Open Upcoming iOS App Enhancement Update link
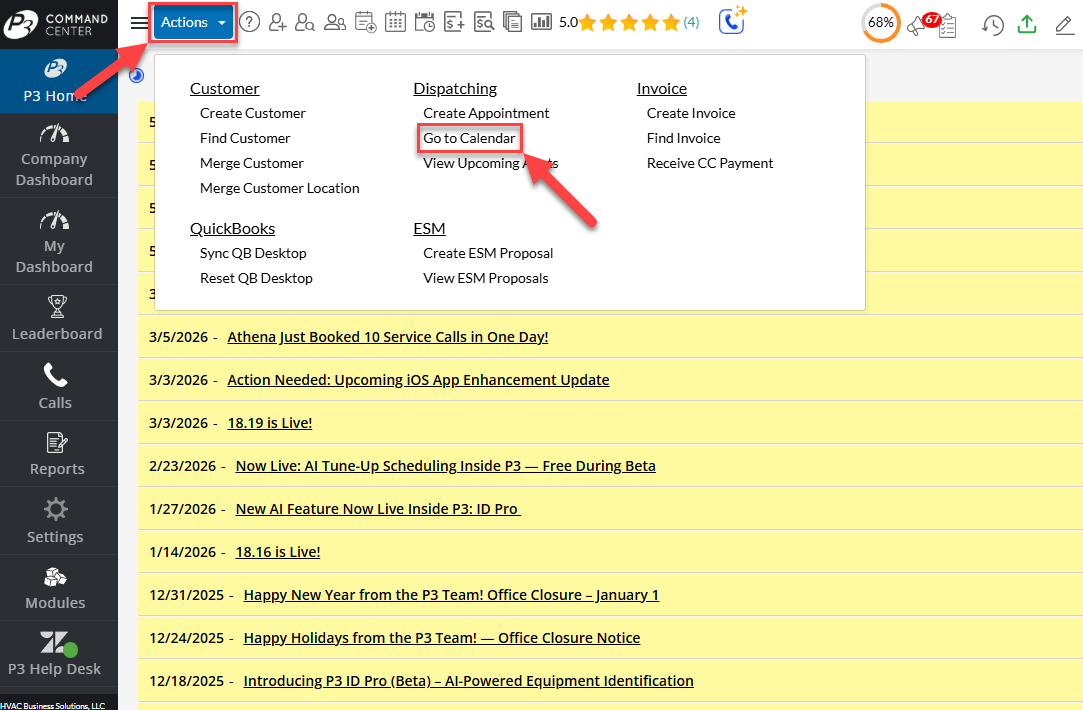This screenshot has width=1083, height=710. coord(418,380)
